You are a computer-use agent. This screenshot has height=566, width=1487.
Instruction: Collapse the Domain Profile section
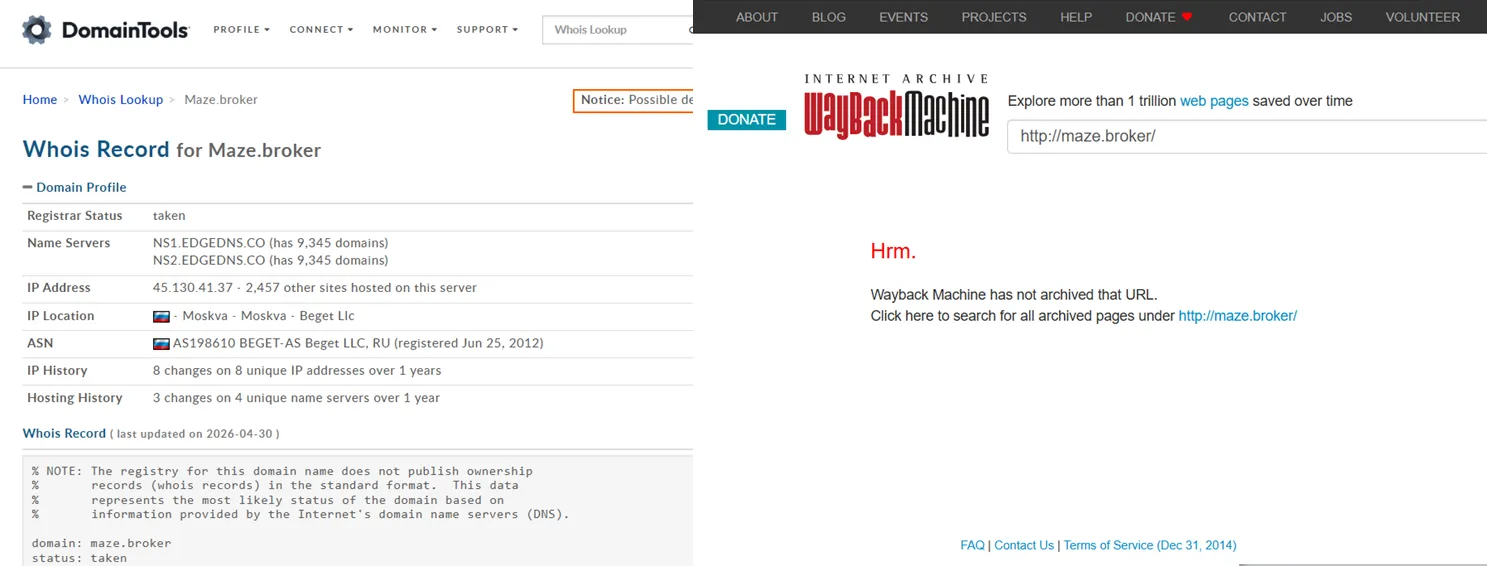click(x=75, y=187)
